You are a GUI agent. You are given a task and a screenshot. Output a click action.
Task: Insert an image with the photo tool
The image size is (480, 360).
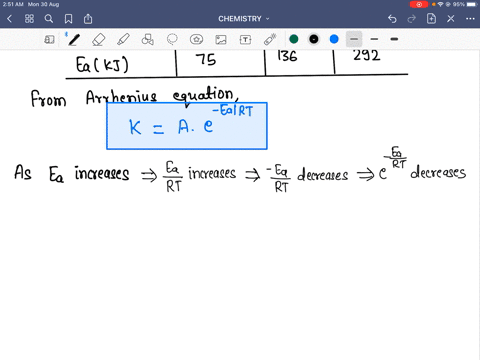[x=221, y=40]
